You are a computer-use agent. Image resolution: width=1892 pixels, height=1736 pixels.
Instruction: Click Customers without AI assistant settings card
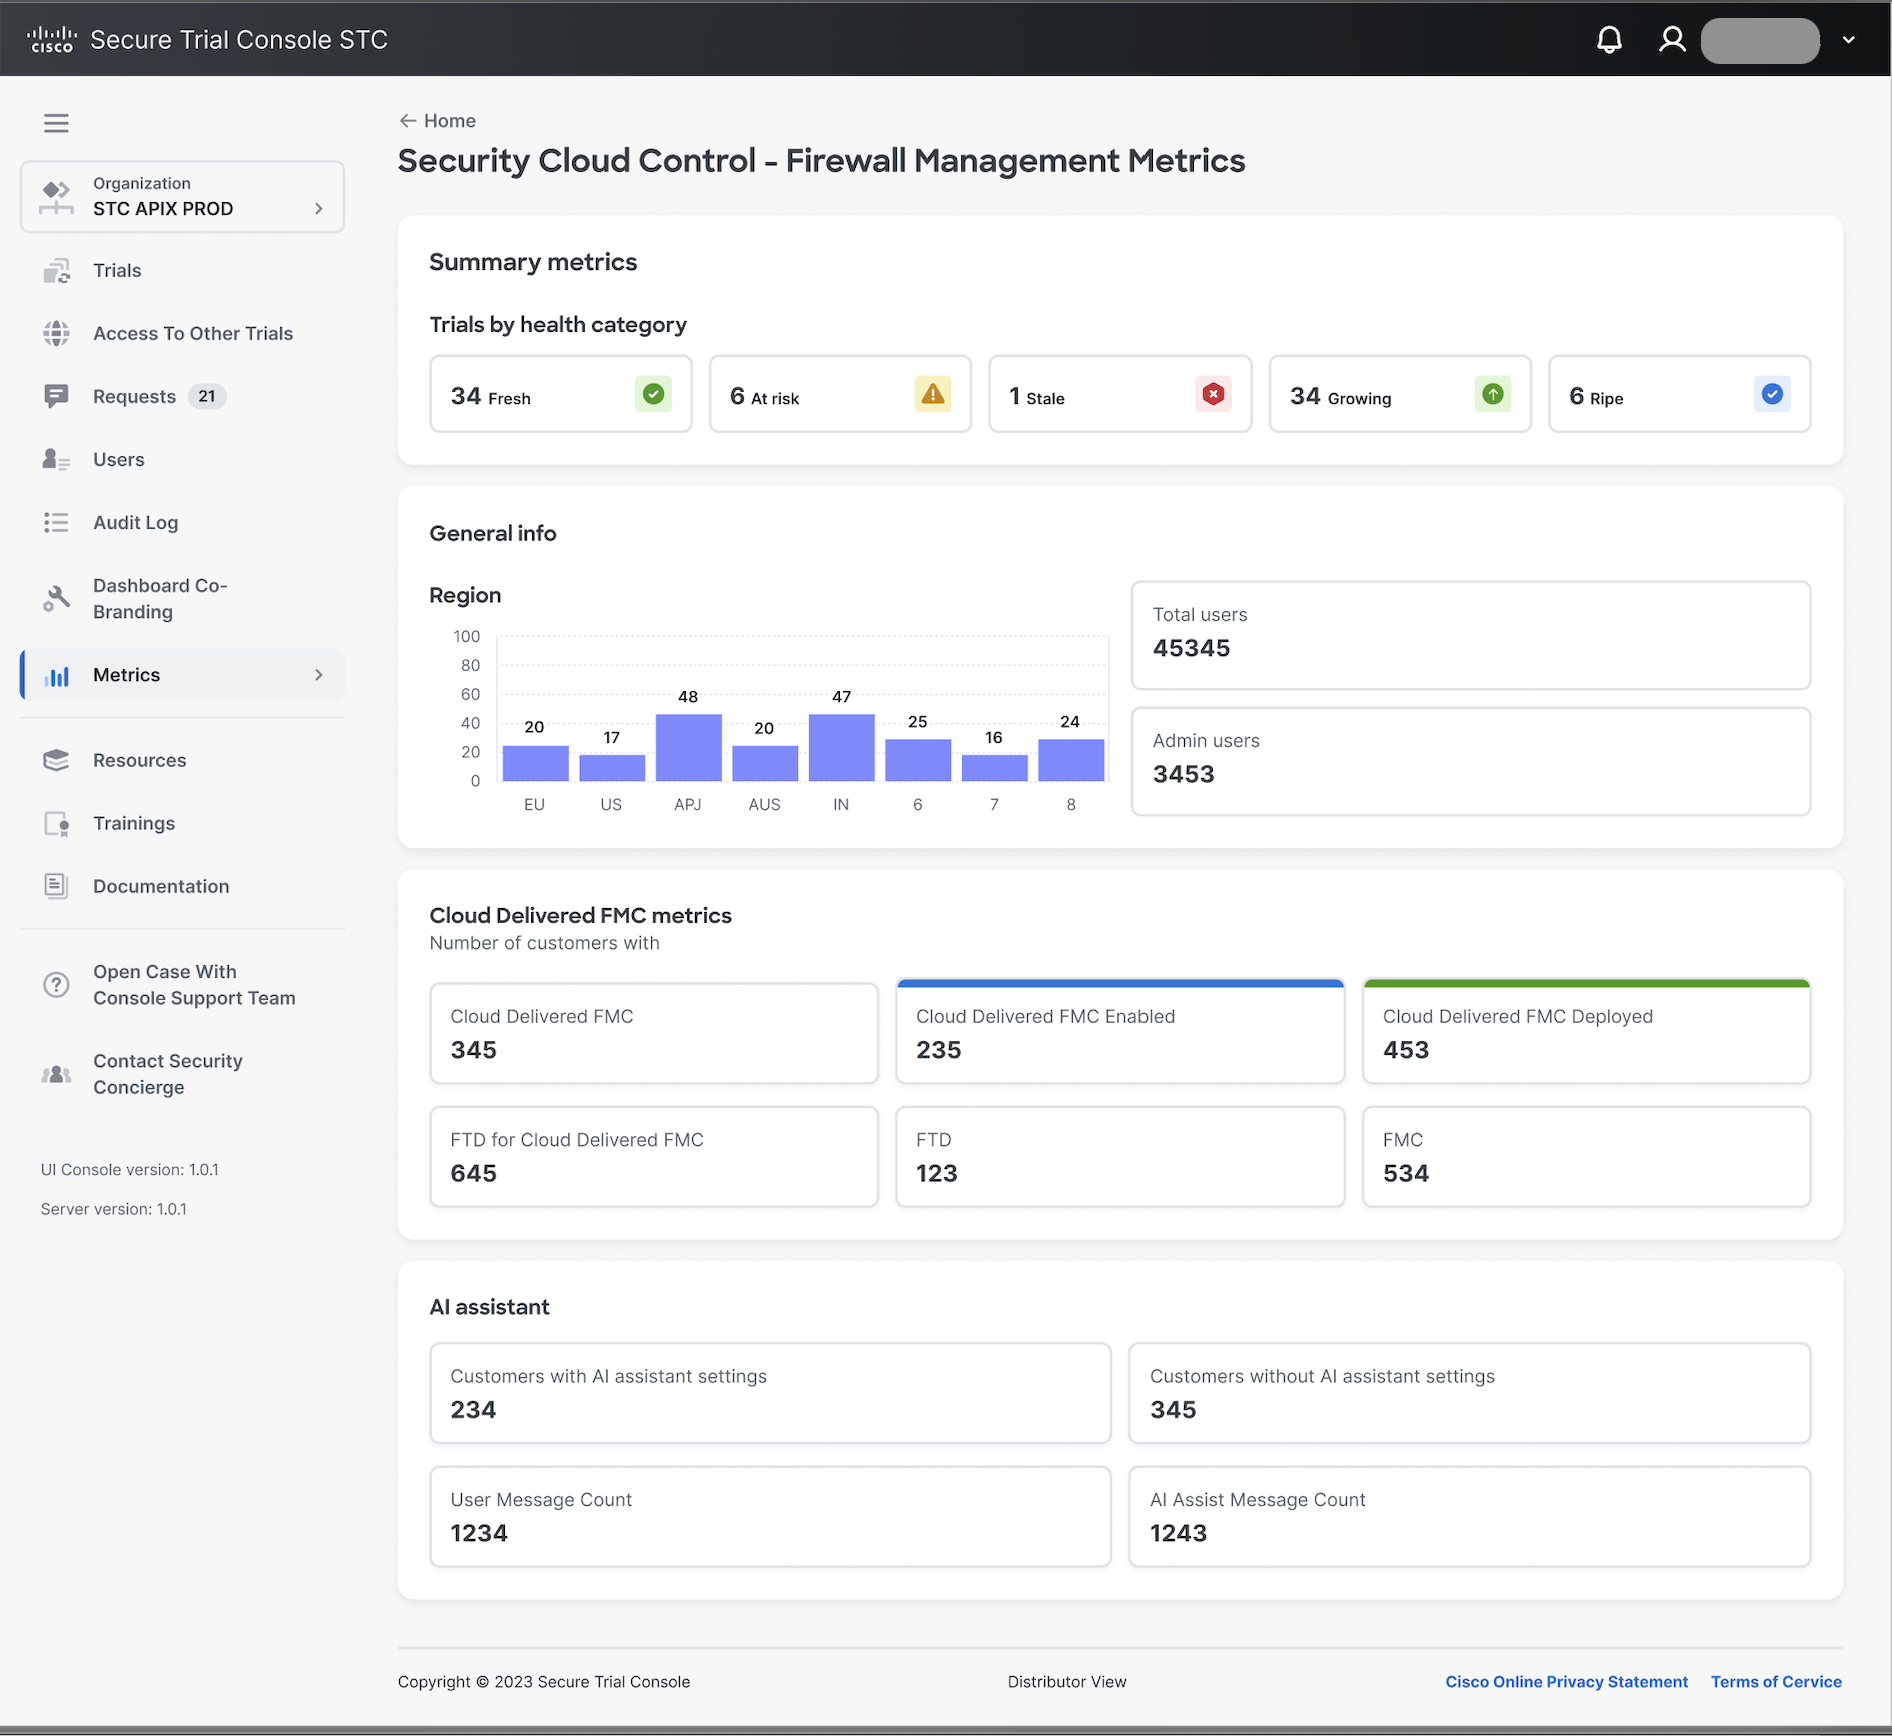[x=1470, y=1393]
